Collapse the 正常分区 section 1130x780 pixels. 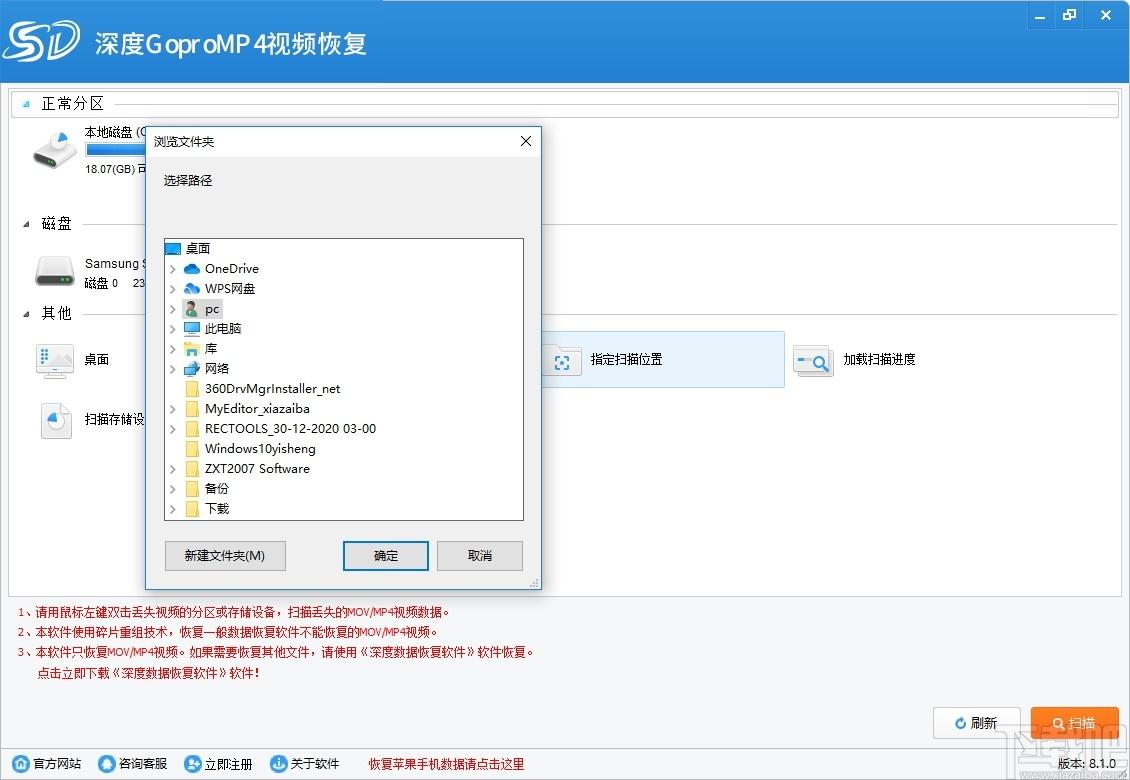(26, 105)
